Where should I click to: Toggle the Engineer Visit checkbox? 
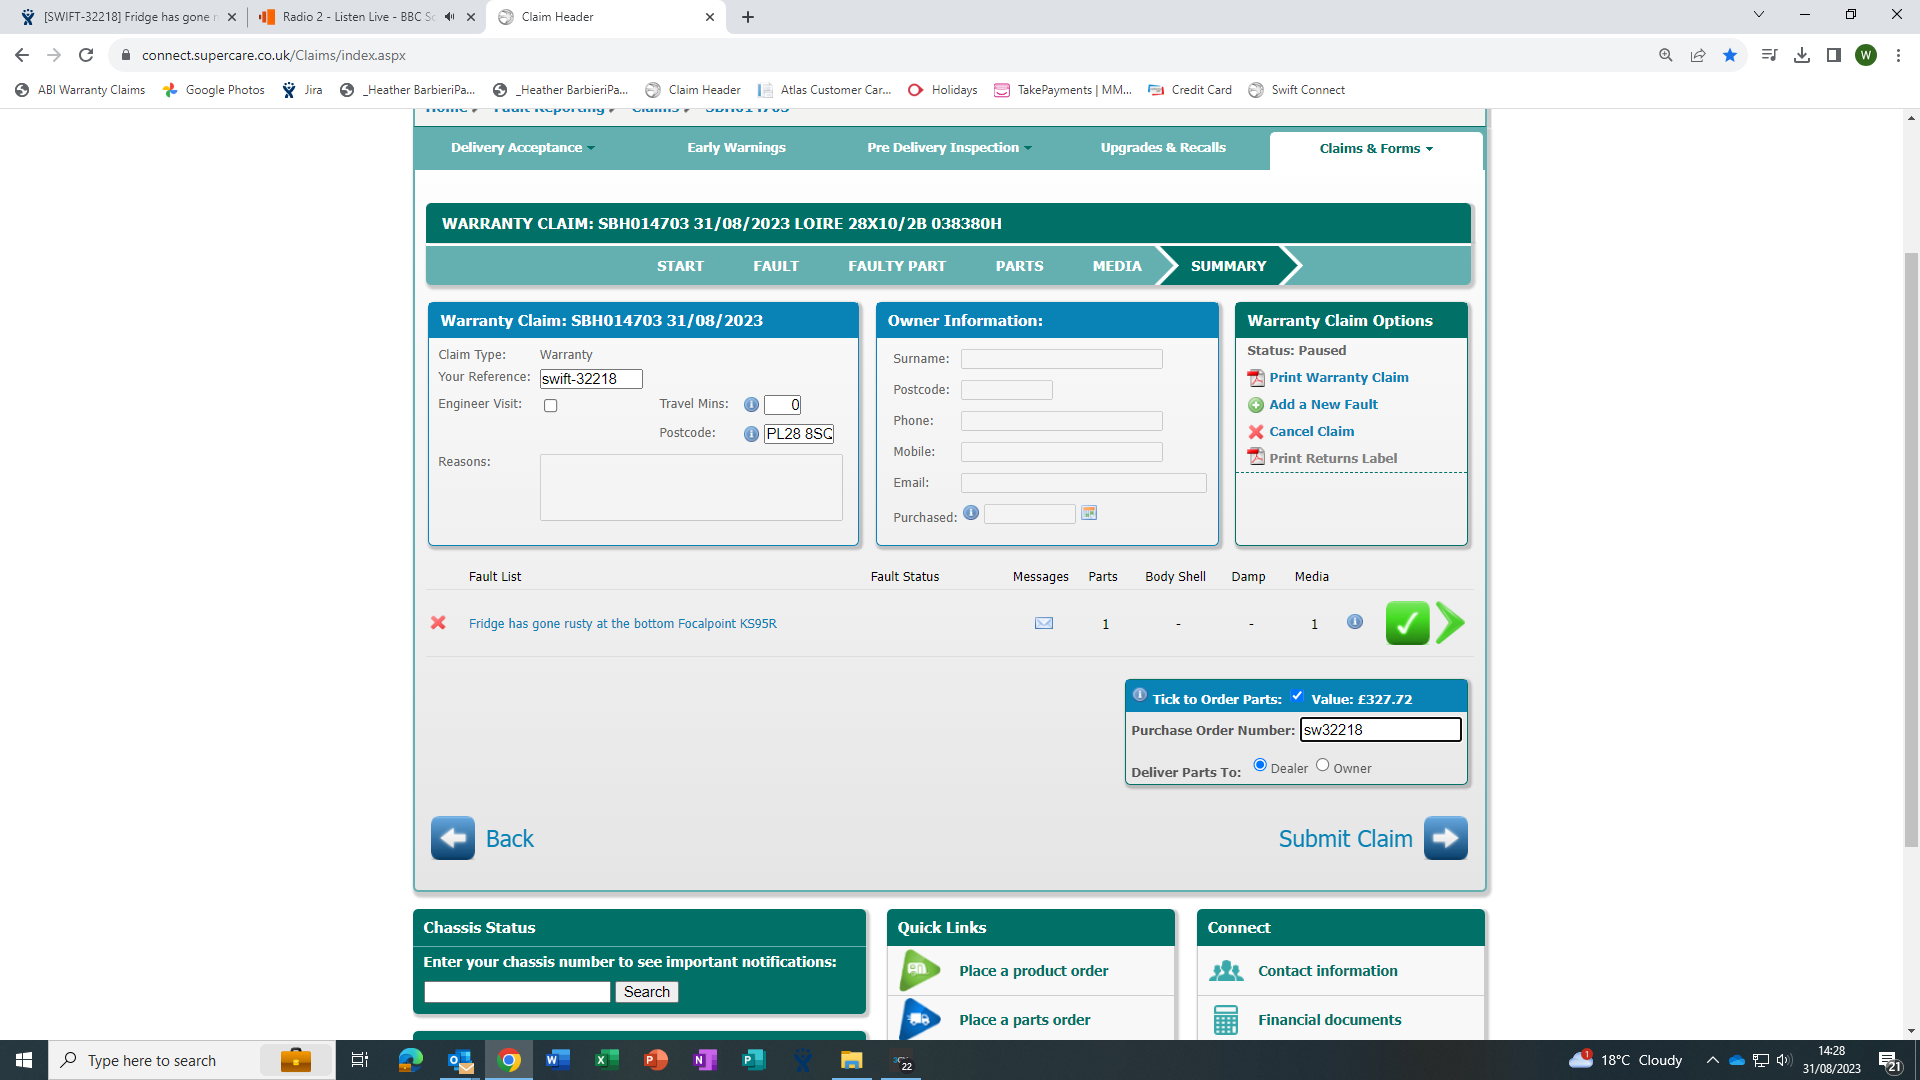click(x=550, y=405)
